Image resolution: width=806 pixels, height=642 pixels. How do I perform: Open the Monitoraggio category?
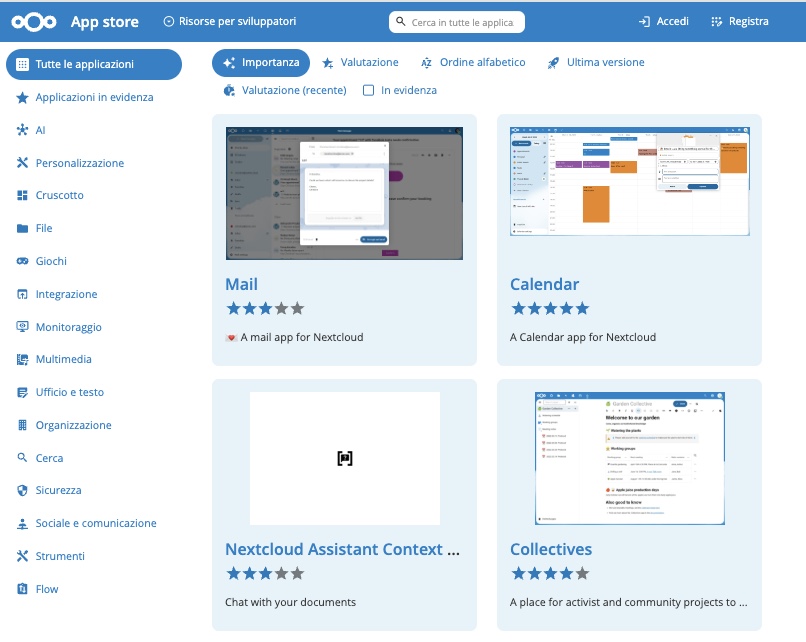pyautogui.click(x=68, y=327)
